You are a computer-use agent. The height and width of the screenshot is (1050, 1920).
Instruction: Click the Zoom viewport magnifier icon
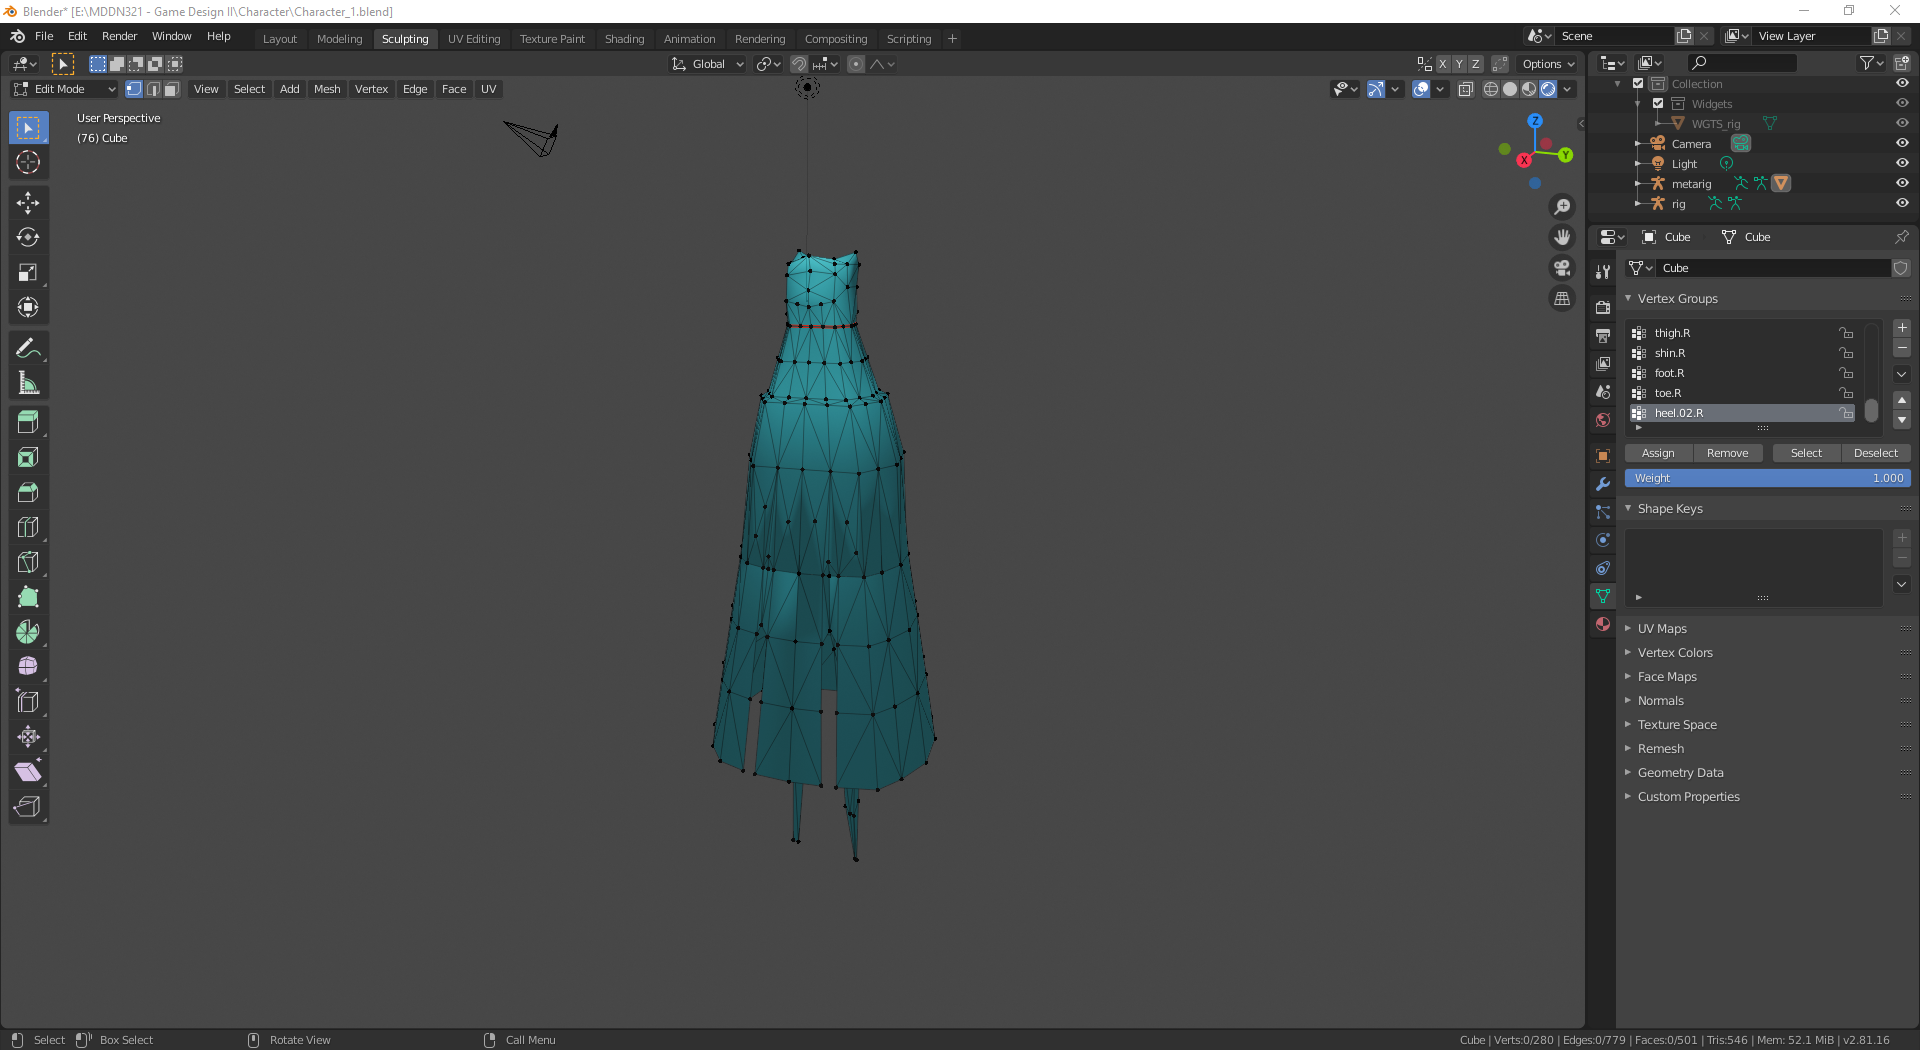tap(1562, 207)
